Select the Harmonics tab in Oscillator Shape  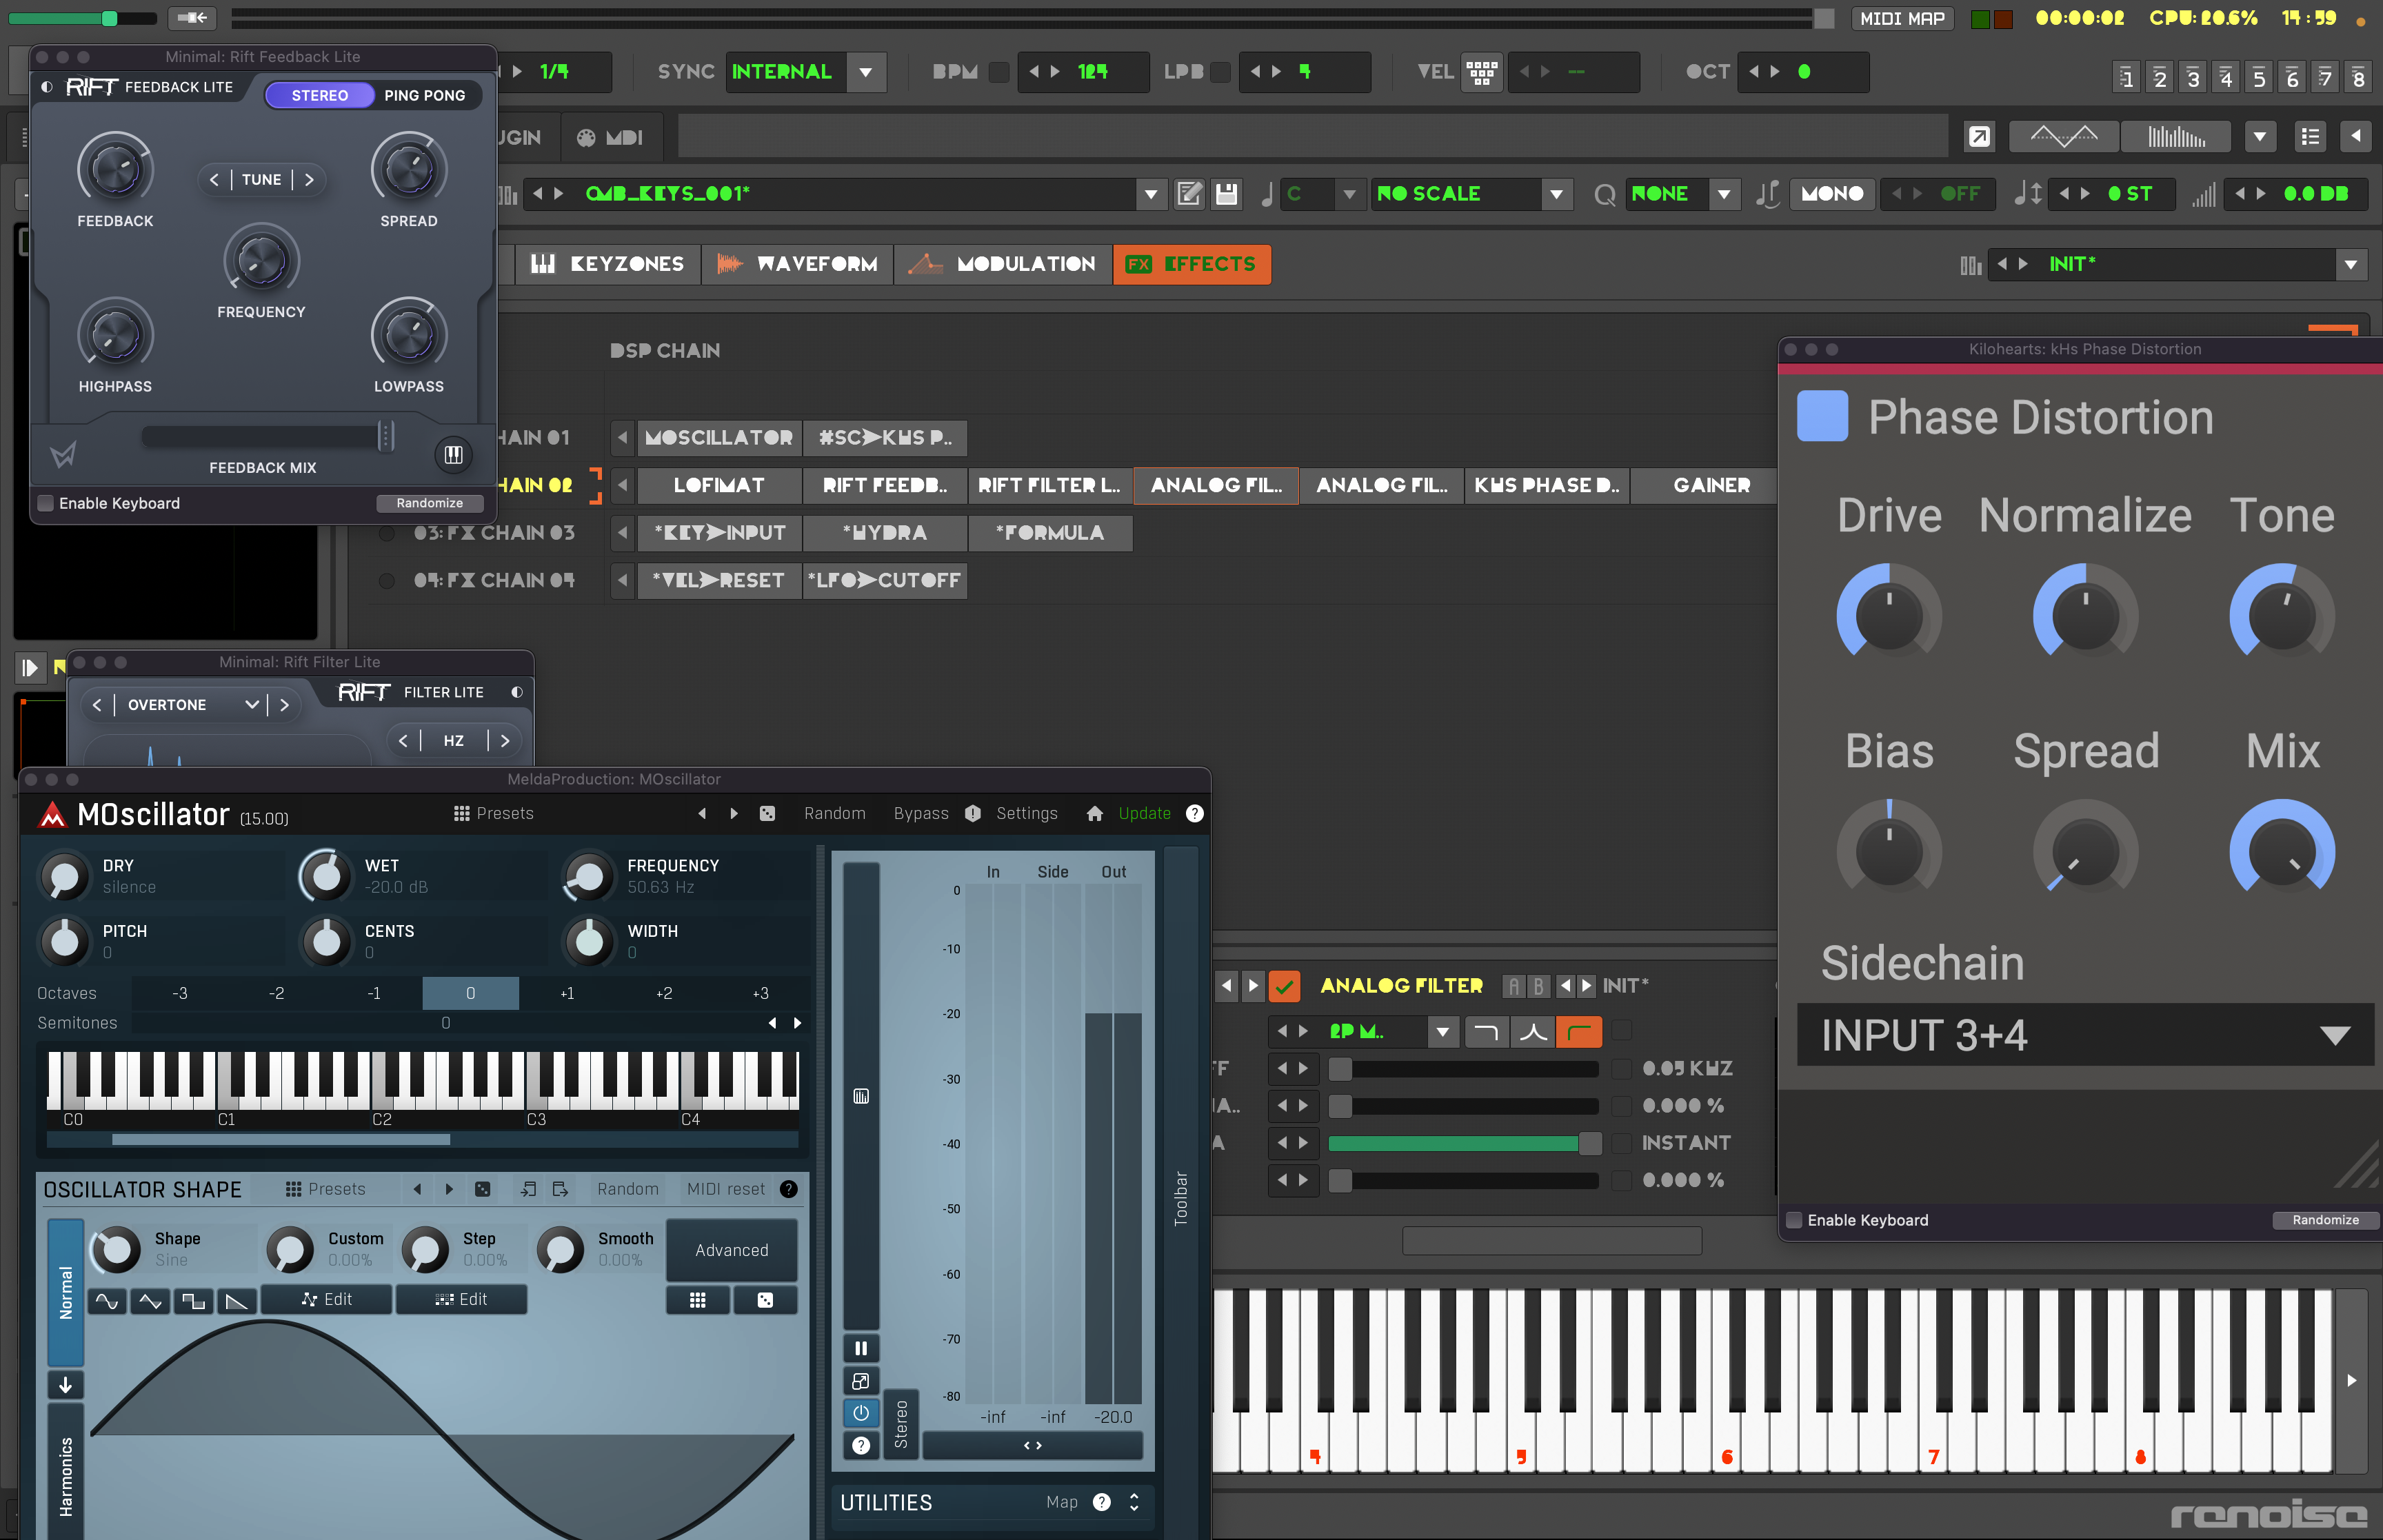click(66, 1472)
